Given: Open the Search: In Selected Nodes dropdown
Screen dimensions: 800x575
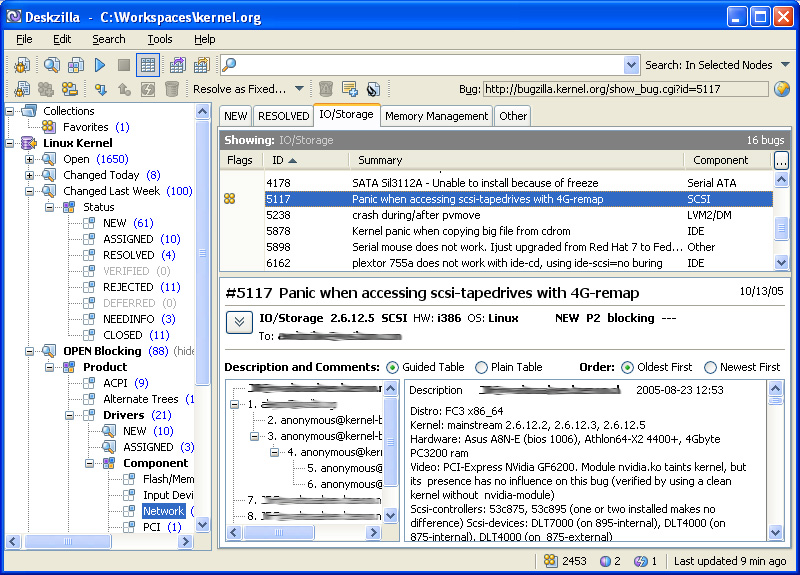Looking at the screenshot, I should tap(786, 65).
